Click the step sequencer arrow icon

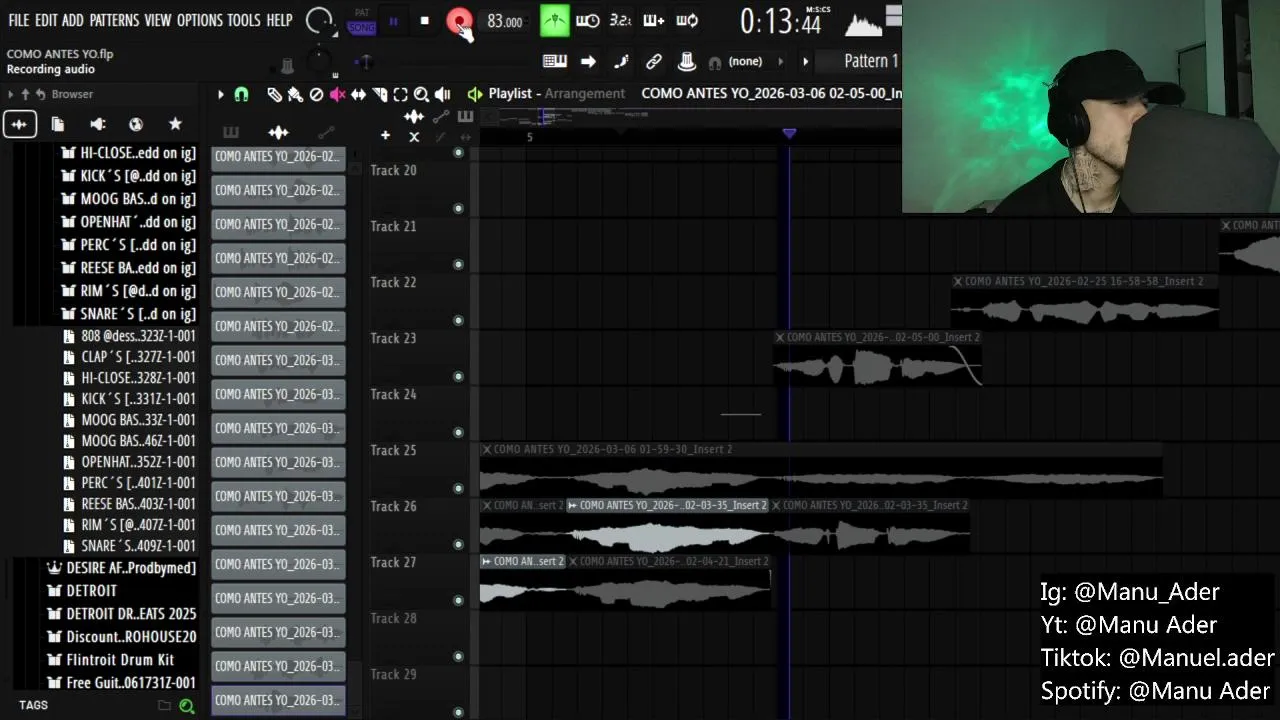[x=588, y=62]
